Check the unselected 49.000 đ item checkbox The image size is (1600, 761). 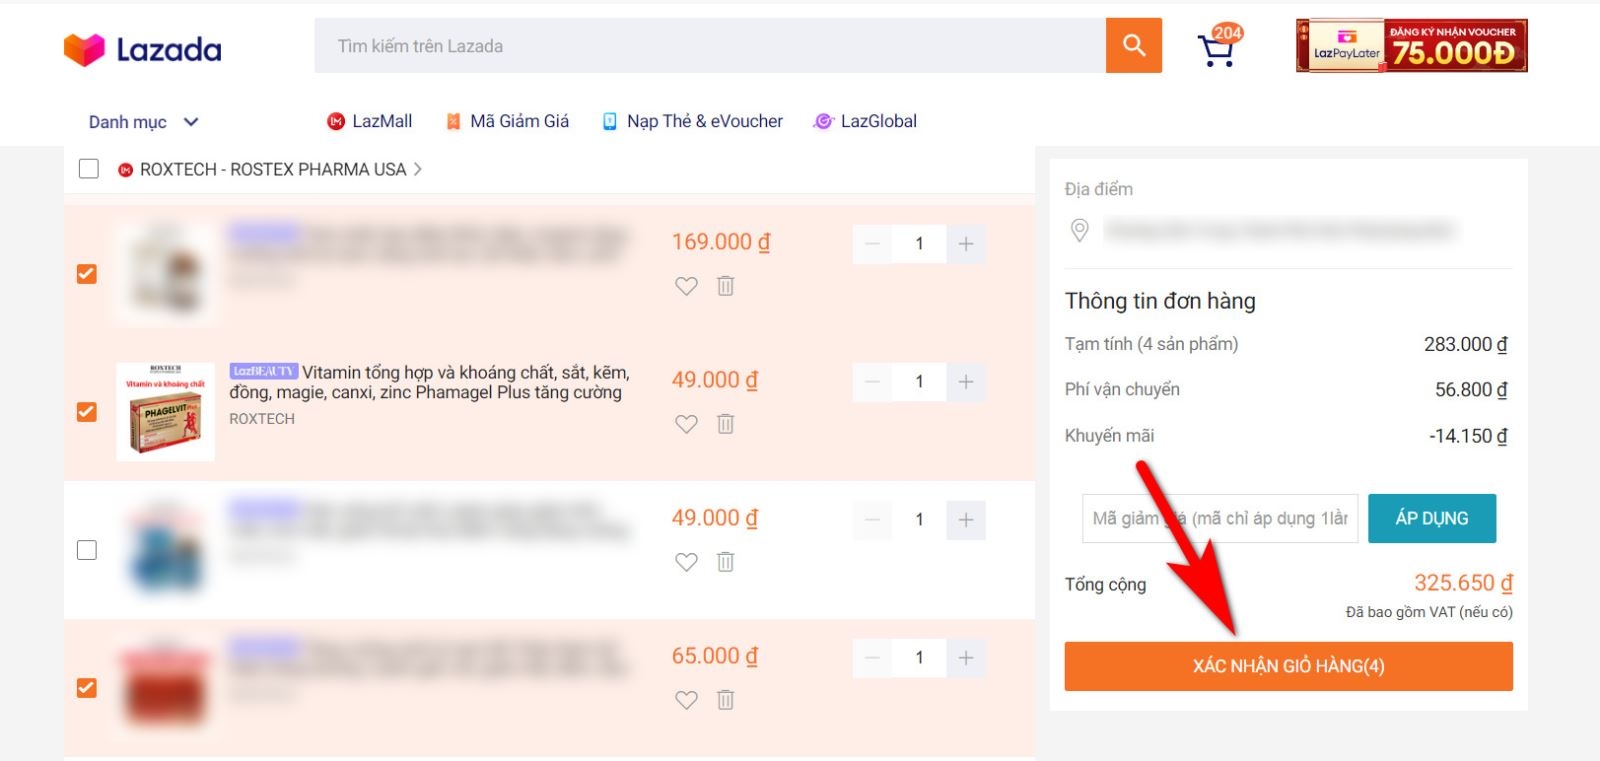pyautogui.click(x=87, y=550)
